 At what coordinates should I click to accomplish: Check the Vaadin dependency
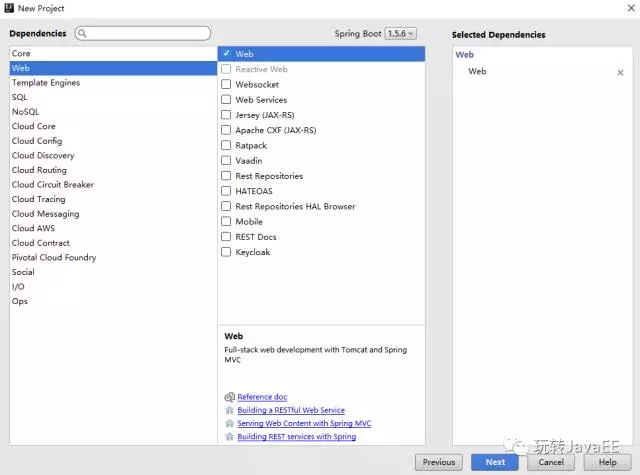pyautogui.click(x=226, y=160)
